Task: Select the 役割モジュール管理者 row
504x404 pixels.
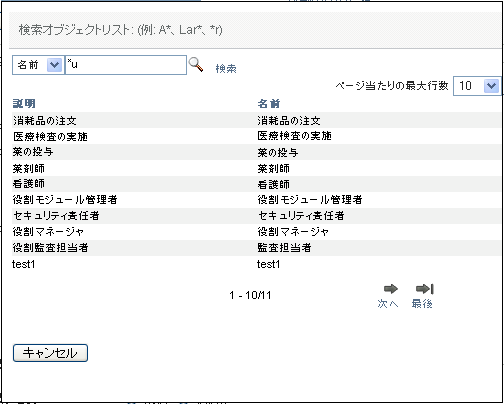Action: point(256,200)
